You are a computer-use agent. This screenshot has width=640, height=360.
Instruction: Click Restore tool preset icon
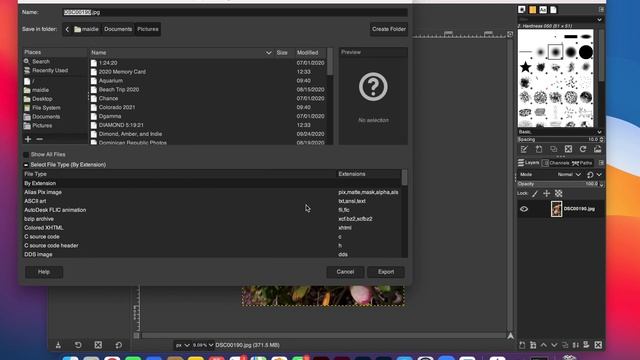[78, 345]
